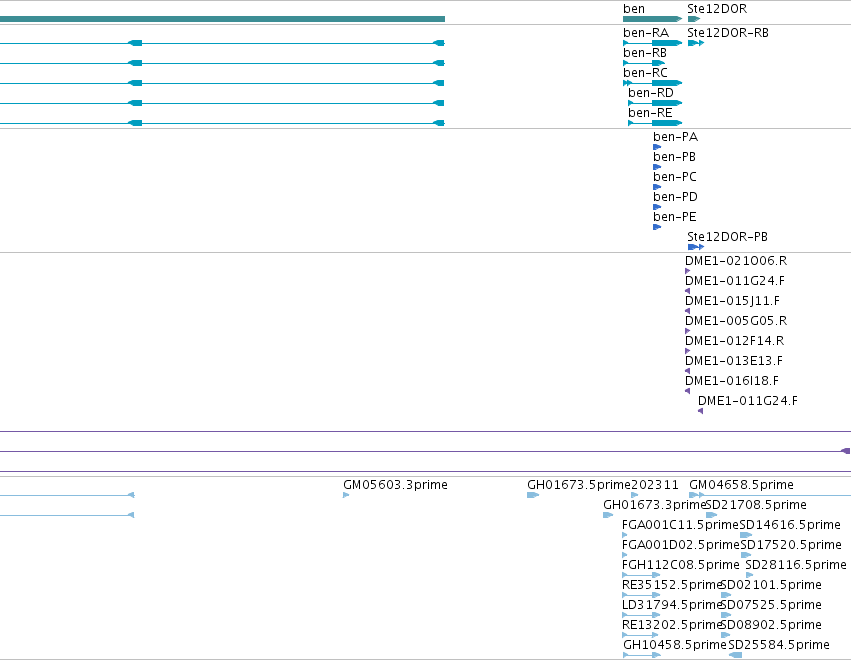The image size is (851, 660).
Task: Choose the DME1-016I18.F feature label
Action: [732, 382]
